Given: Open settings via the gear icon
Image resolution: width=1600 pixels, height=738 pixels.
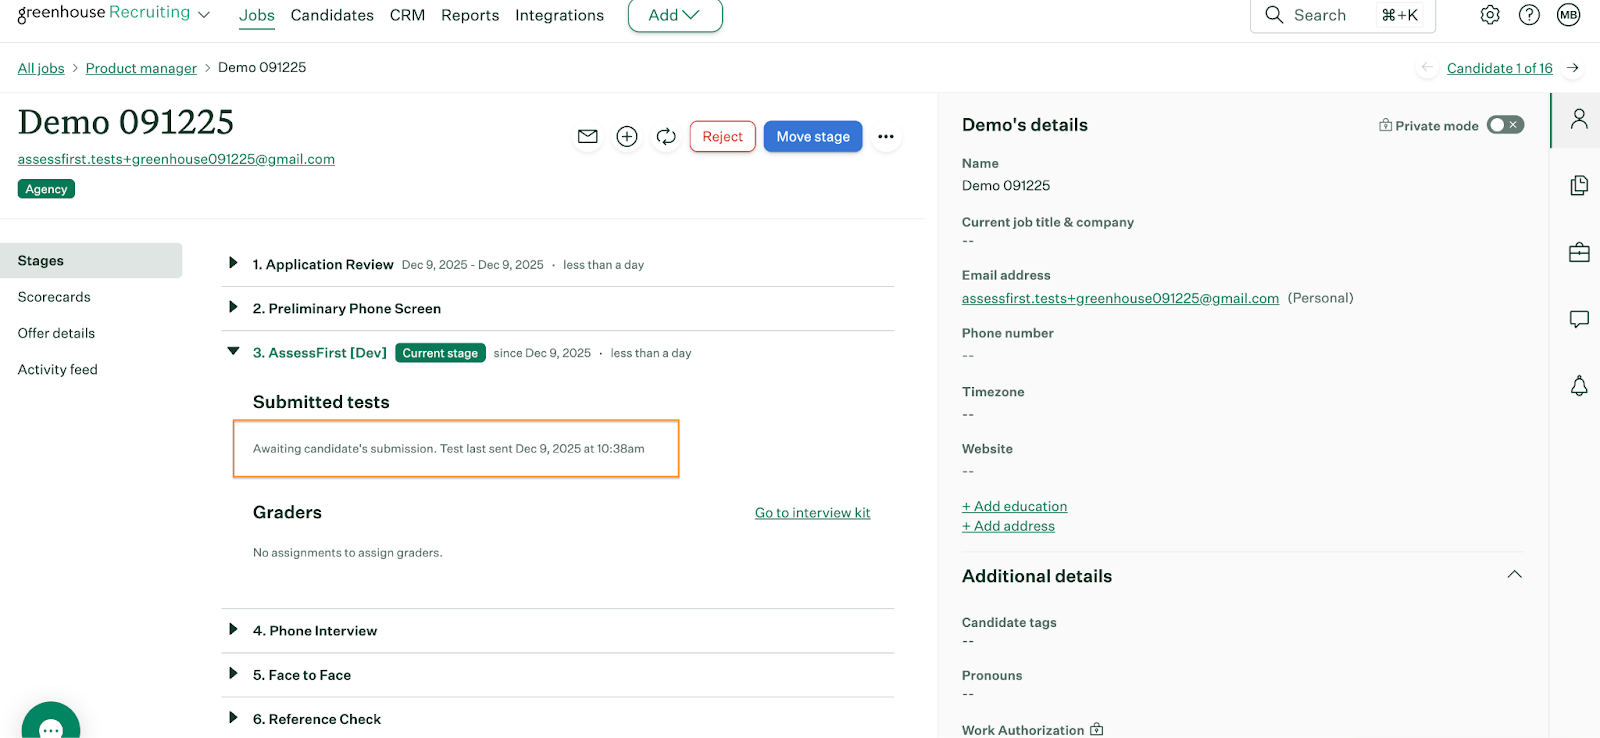Looking at the screenshot, I should pyautogui.click(x=1490, y=15).
